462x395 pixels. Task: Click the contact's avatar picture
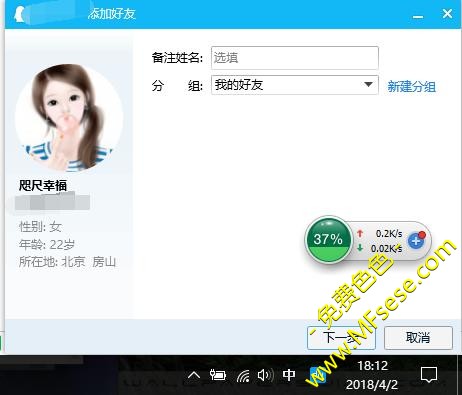click(69, 117)
